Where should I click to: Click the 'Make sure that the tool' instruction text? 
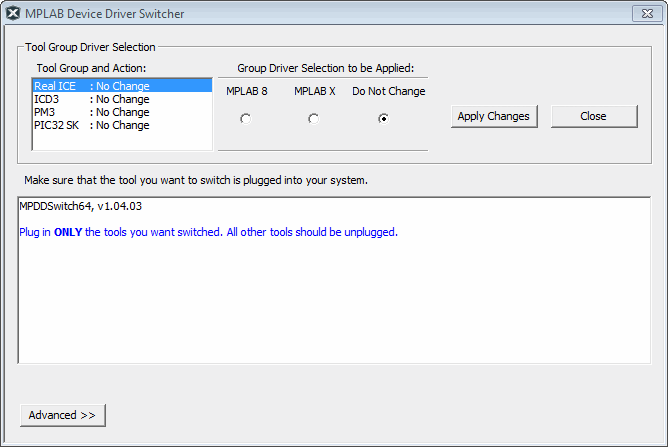click(196, 181)
